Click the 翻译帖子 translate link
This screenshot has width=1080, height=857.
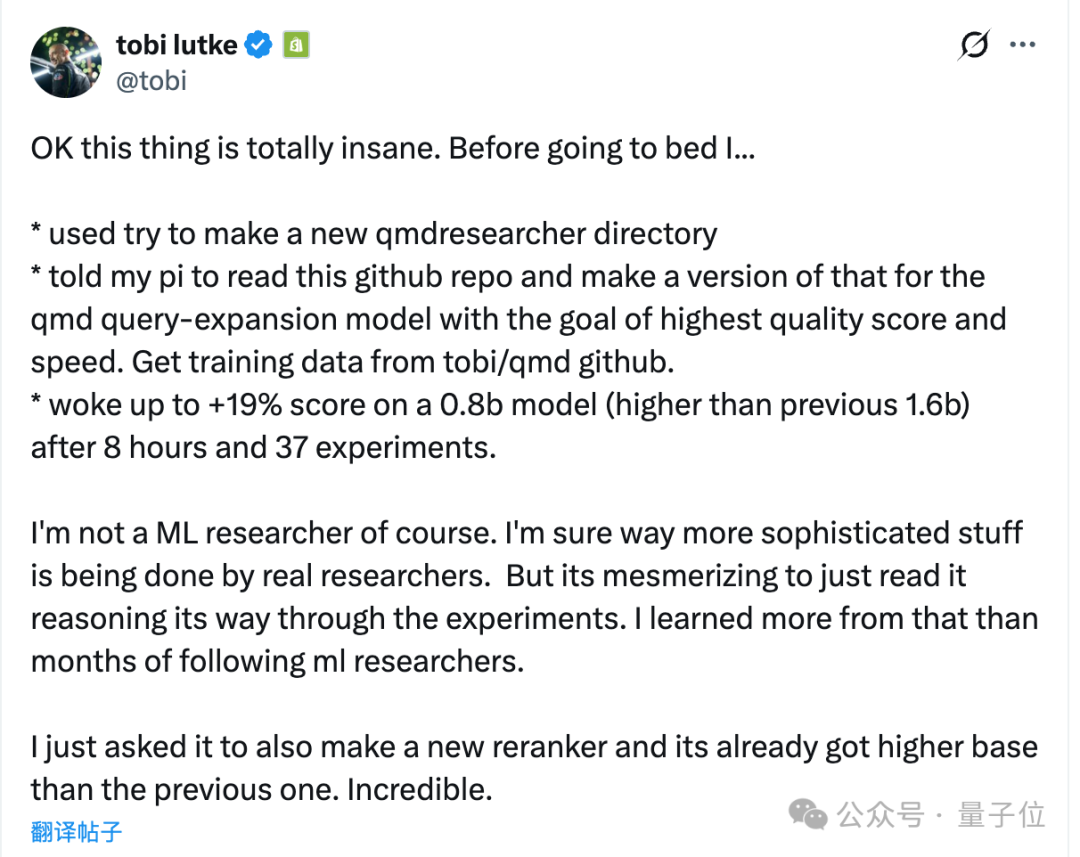pos(76,831)
